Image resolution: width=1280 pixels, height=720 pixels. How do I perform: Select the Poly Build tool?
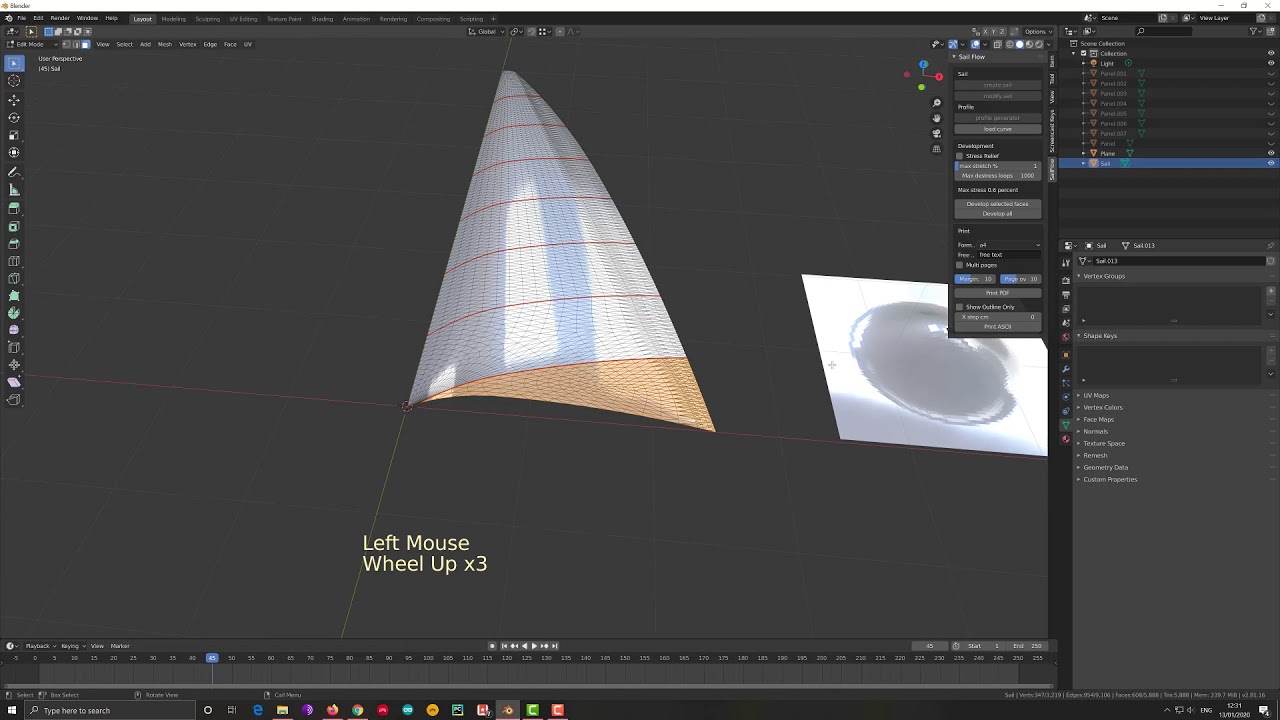pos(14,296)
